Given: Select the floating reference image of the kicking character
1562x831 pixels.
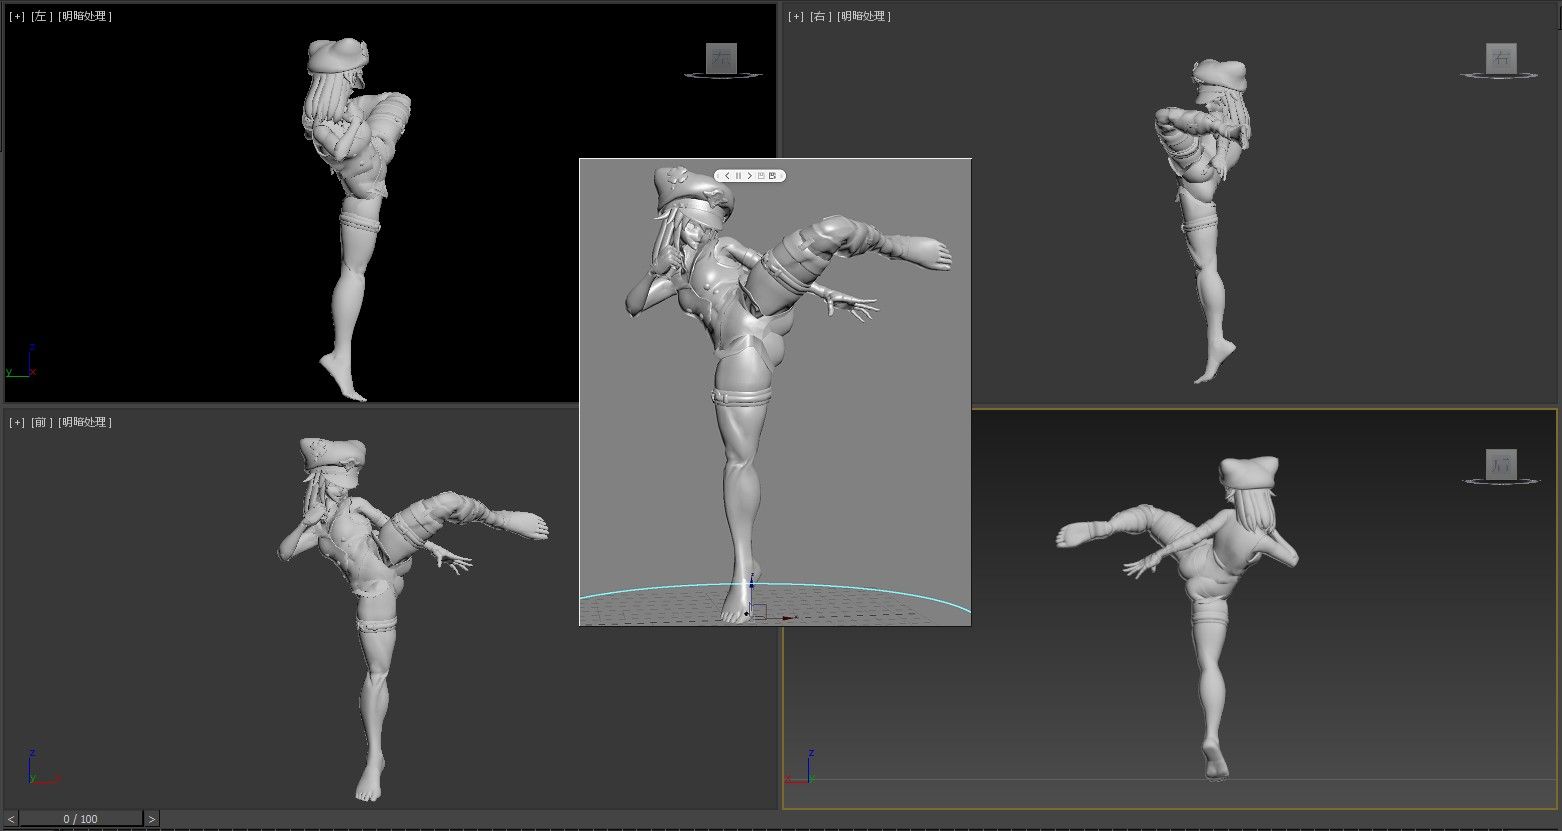Looking at the screenshot, I should click(x=775, y=392).
